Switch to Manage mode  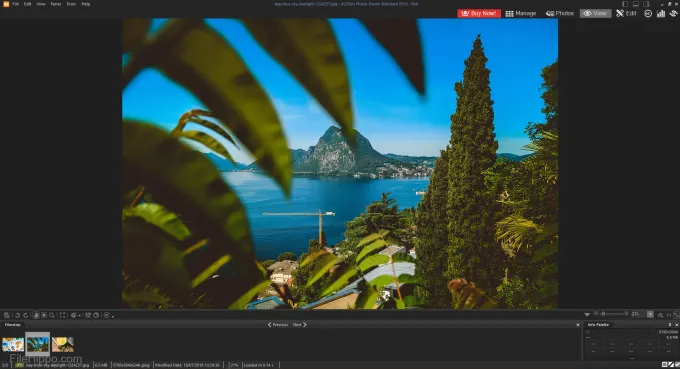point(521,13)
